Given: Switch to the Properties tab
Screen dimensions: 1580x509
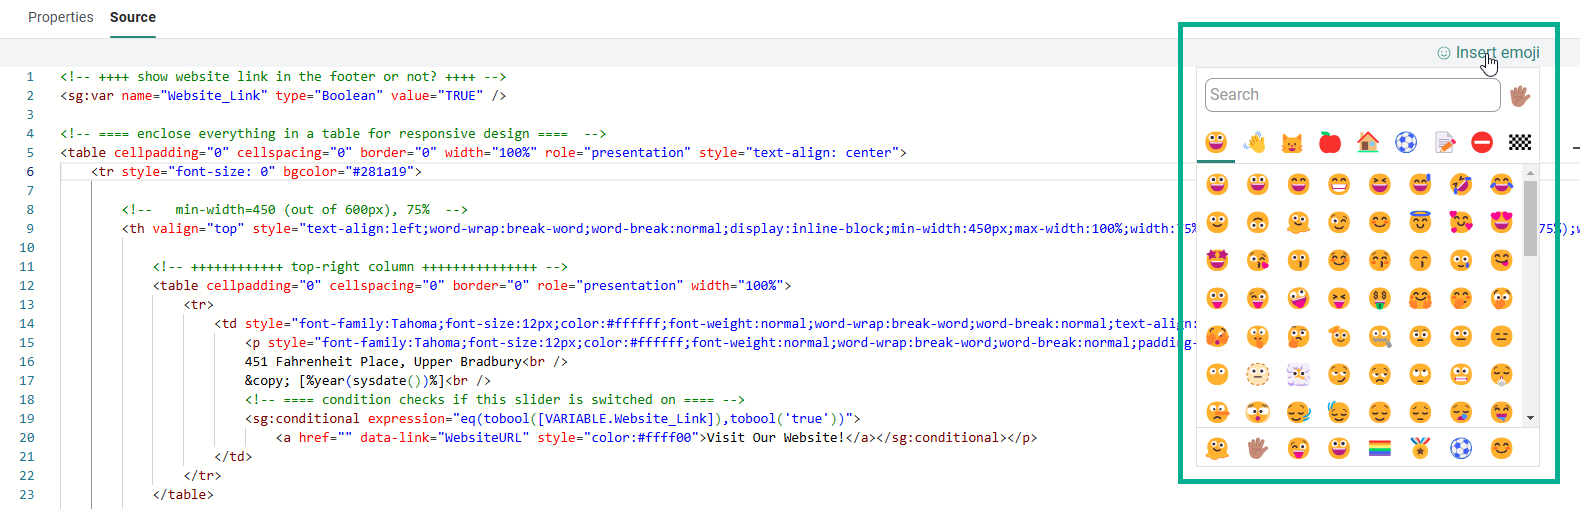Looking at the screenshot, I should point(60,17).
